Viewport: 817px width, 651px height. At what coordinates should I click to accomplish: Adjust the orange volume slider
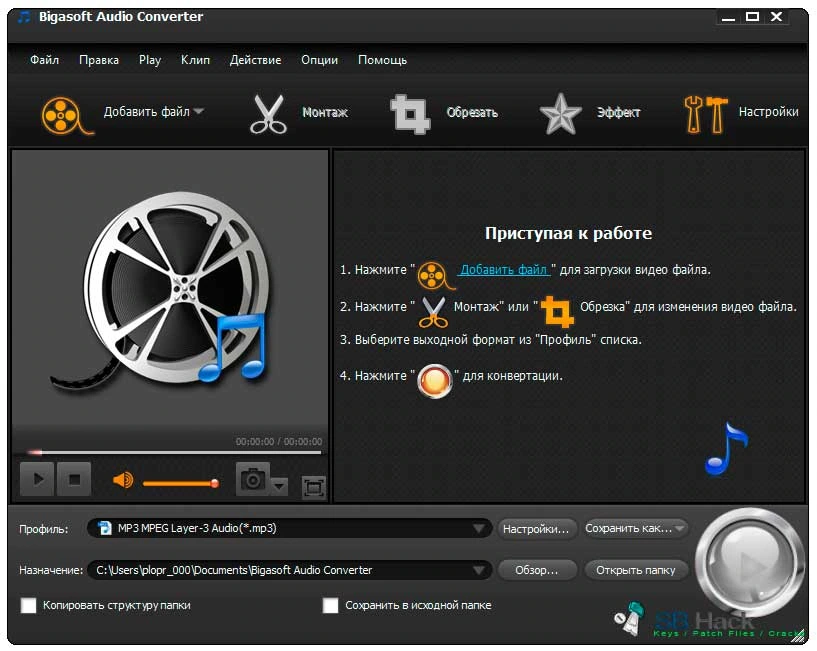(180, 484)
